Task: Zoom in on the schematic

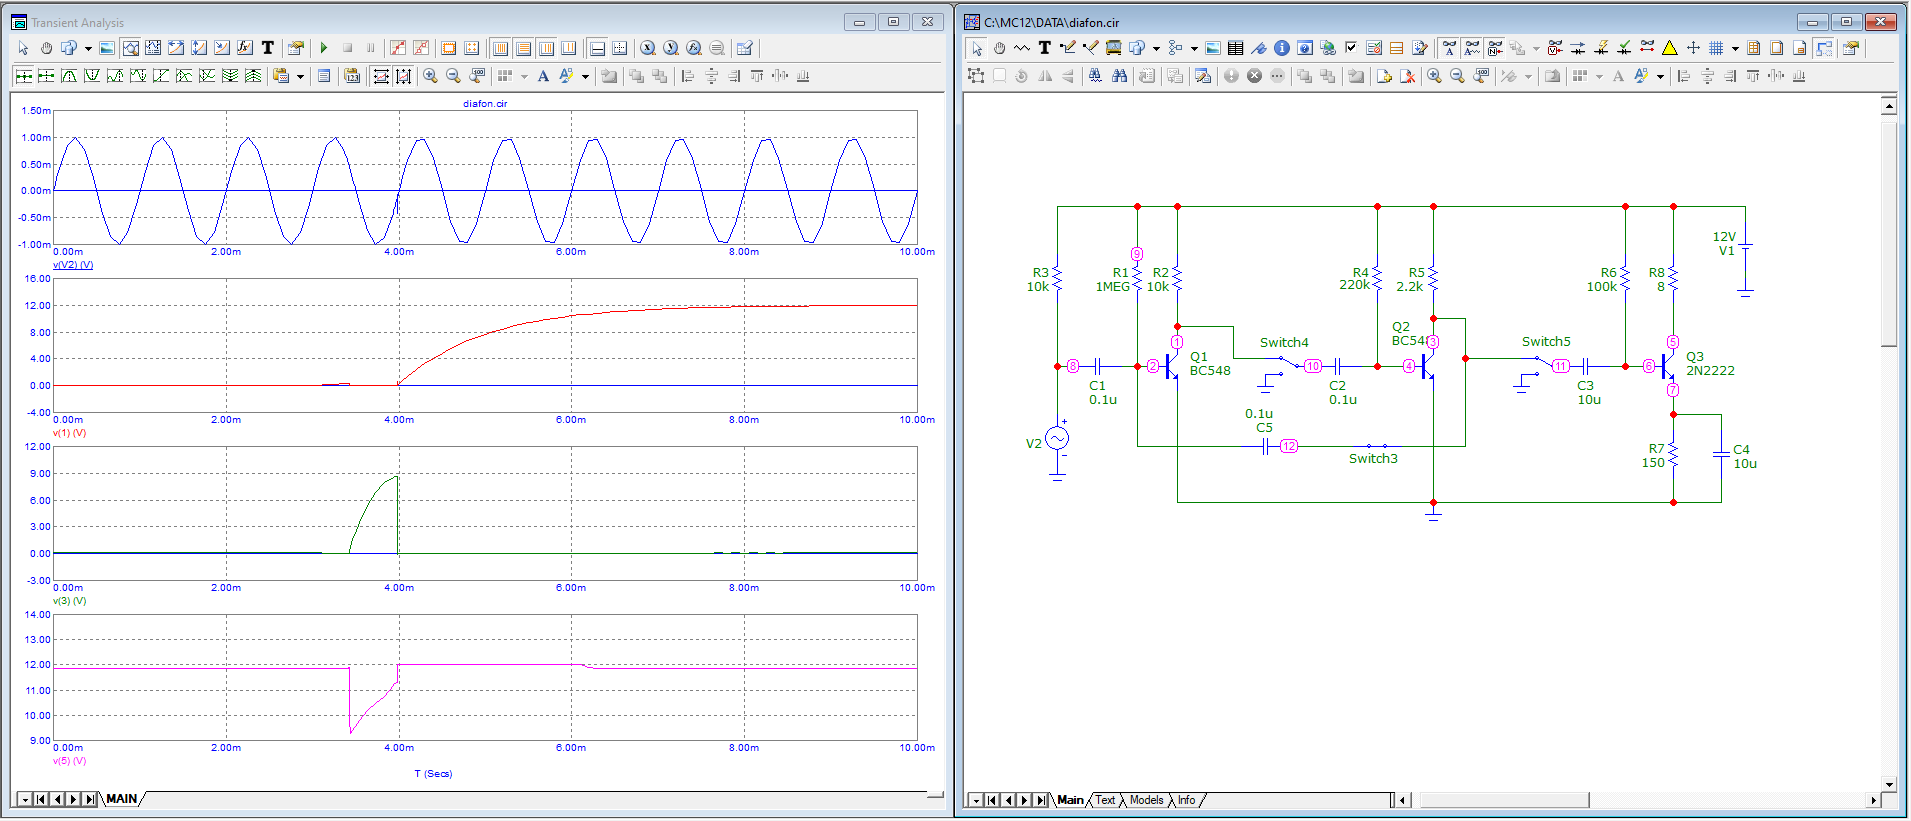Action: pyautogui.click(x=1434, y=76)
